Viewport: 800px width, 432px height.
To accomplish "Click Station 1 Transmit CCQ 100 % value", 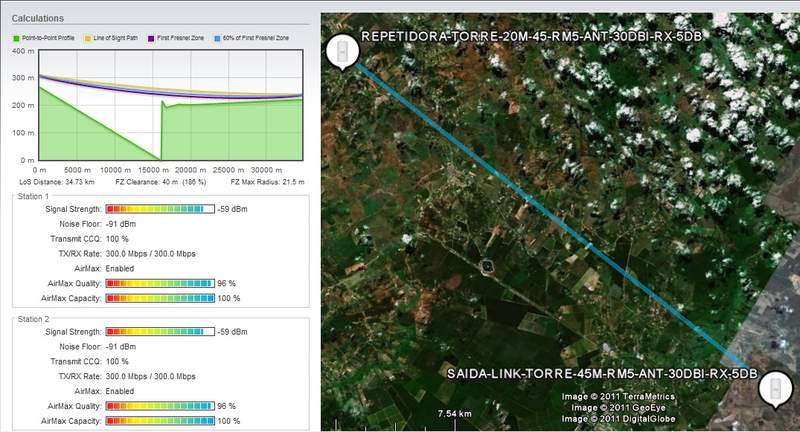I will (x=117, y=239).
